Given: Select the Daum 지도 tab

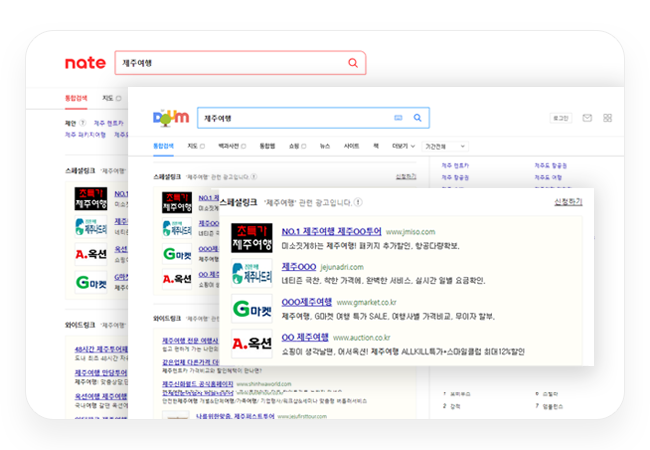Looking at the screenshot, I should (196, 146).
